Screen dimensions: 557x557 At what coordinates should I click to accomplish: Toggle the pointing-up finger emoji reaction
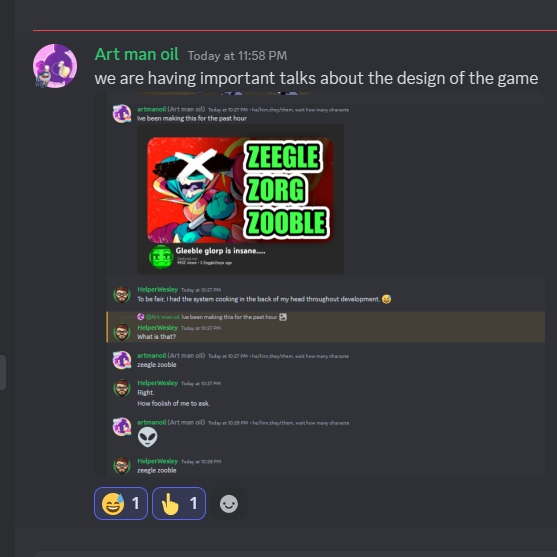[179, 503]
